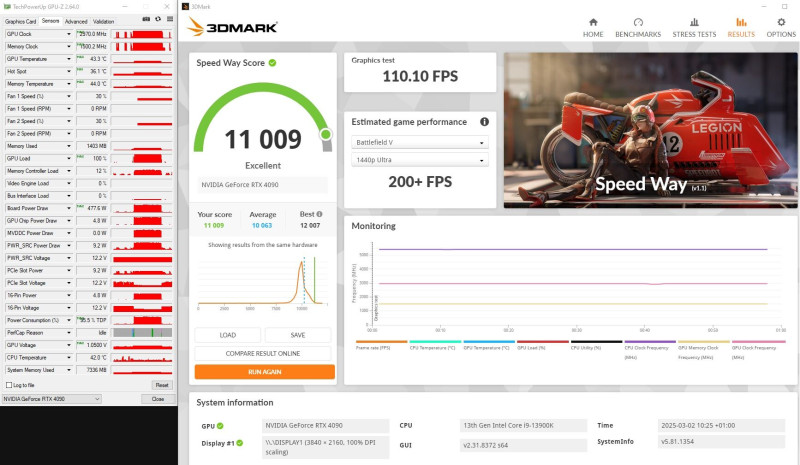Click the GPU Clock red sensor graph
The width and height of the screenshot is (800, 465).
(142, 34)
